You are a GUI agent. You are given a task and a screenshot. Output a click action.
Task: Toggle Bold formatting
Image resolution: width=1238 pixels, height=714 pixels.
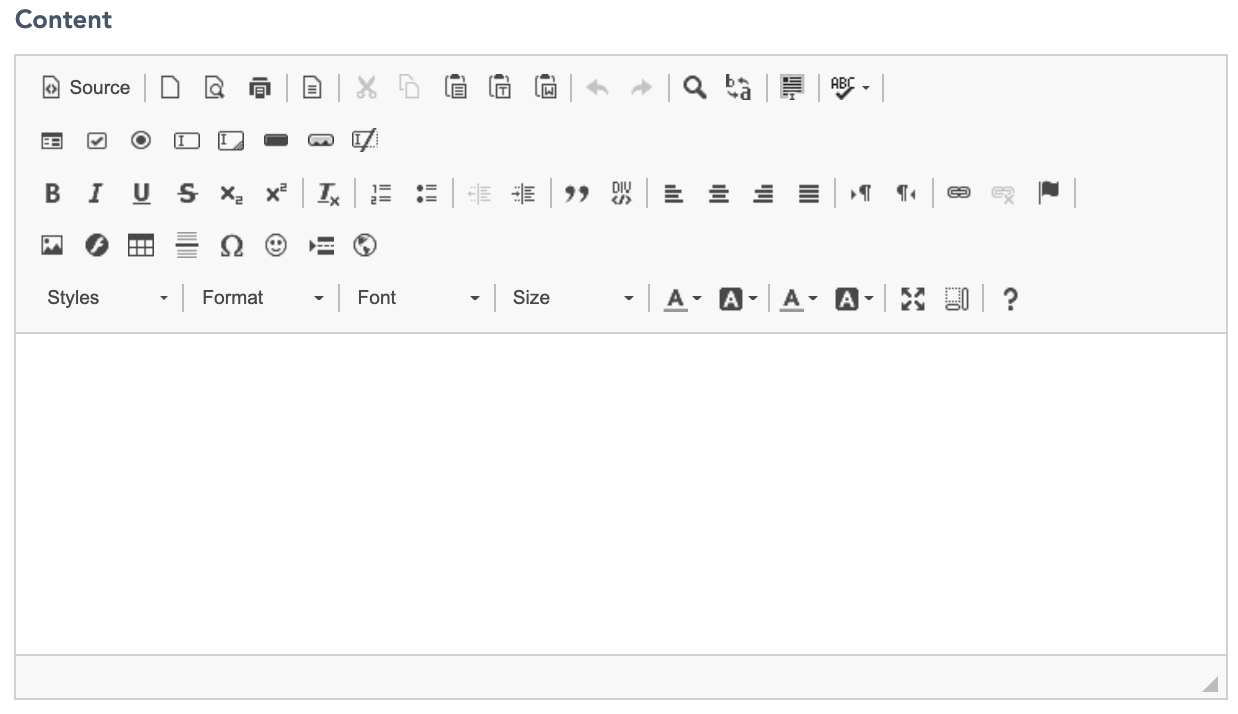coord(52,194)
